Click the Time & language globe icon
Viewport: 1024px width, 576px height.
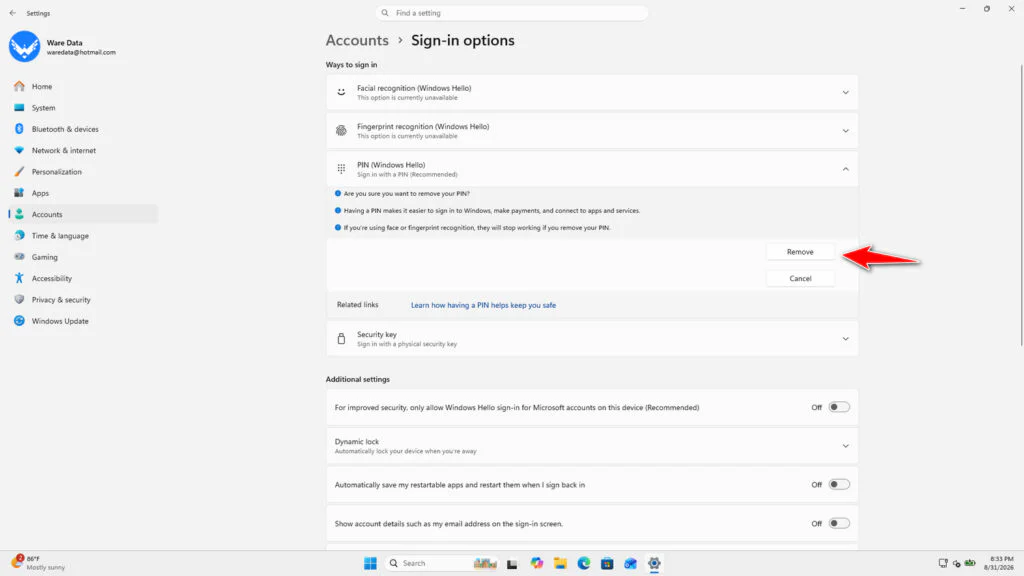[x=20, y=235]
